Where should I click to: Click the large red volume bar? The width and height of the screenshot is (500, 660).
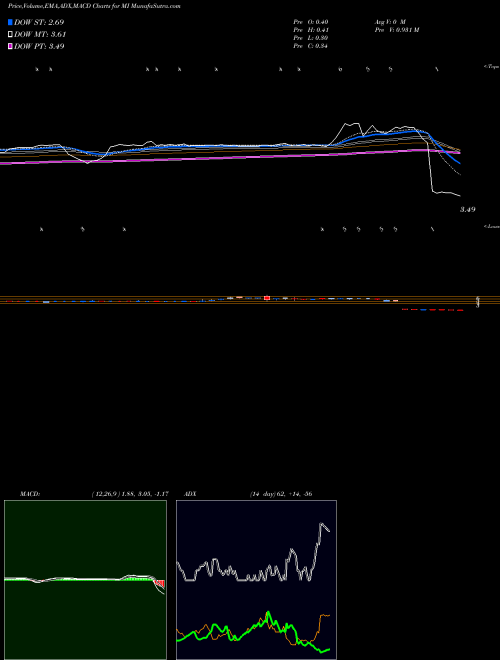267,298
